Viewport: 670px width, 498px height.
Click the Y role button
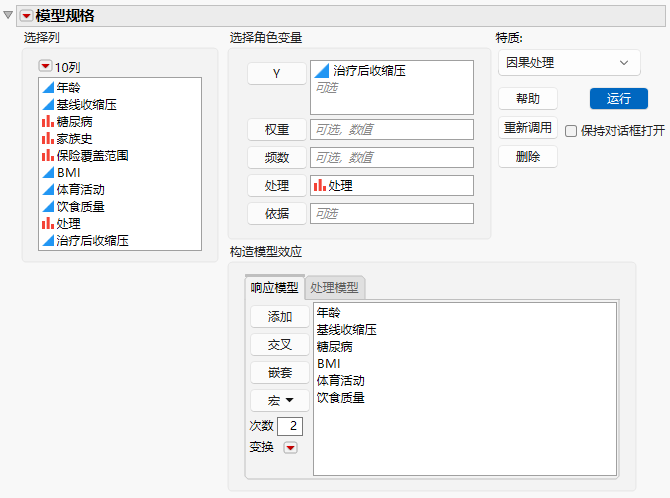[x=276, y=74]
